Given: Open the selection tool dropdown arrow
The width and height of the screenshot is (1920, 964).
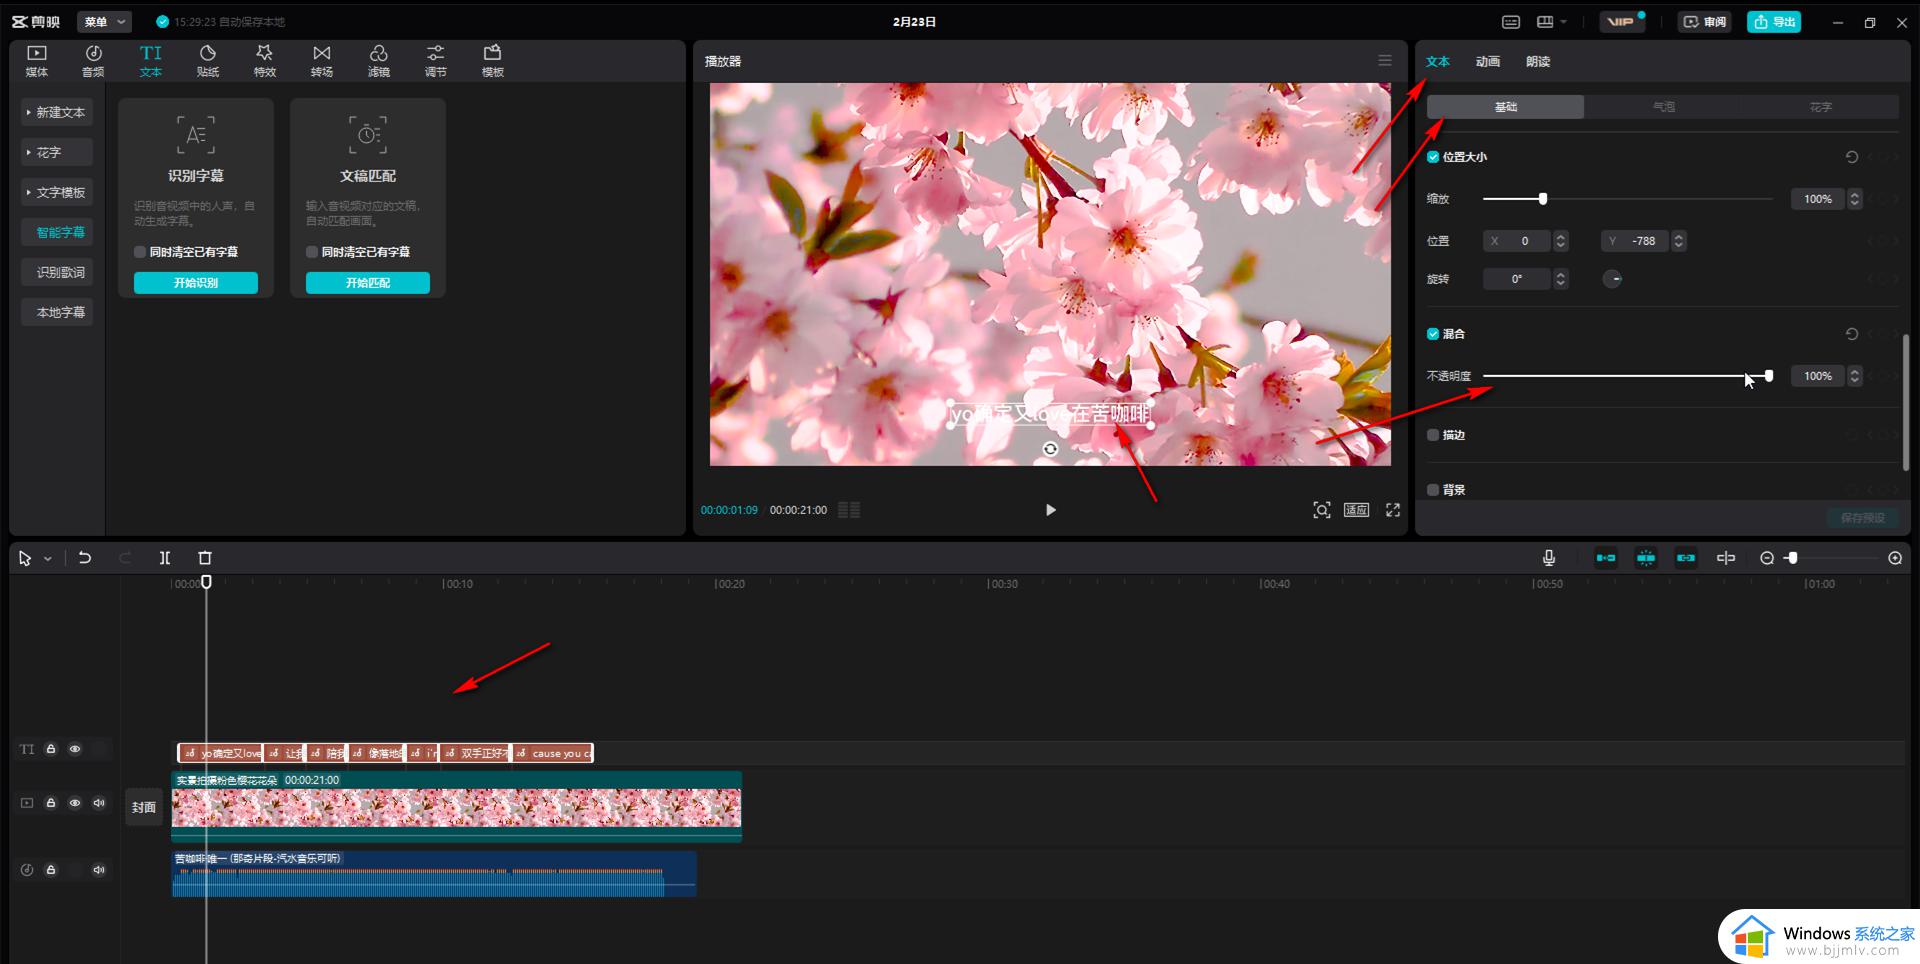Looking at the screenshot, I should (x=48, y=559).
